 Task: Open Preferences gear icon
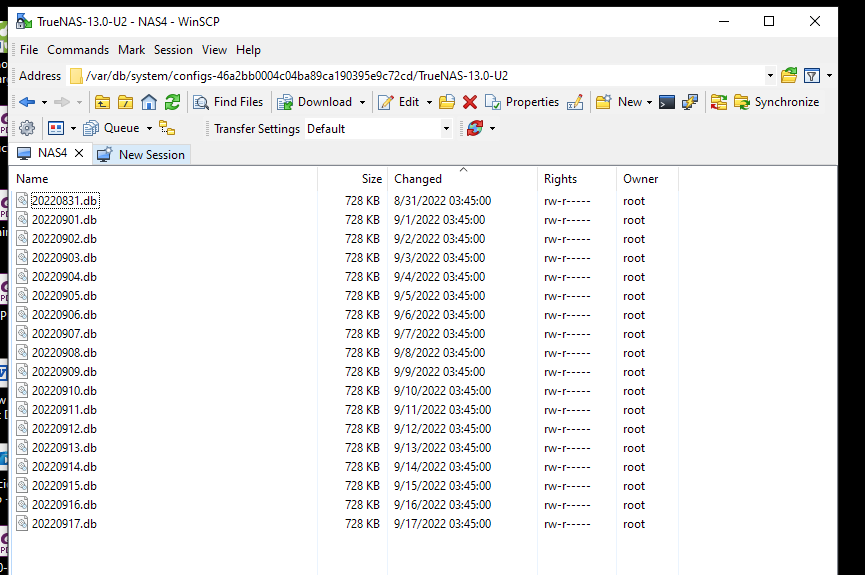pyautogui.click(x=26, y=129)
